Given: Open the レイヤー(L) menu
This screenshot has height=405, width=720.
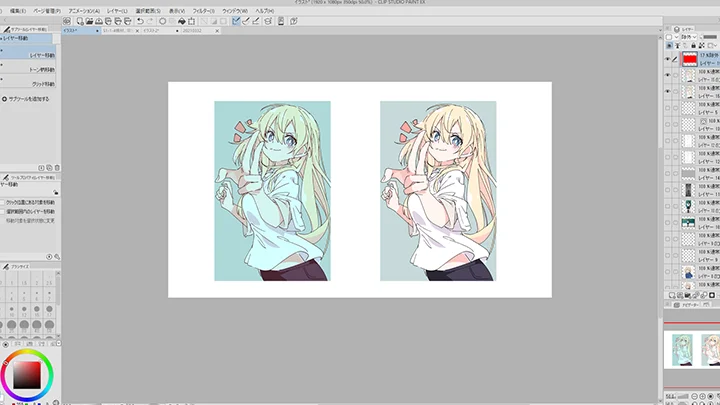Looking at the screenshot, I should tap(117, 11).
